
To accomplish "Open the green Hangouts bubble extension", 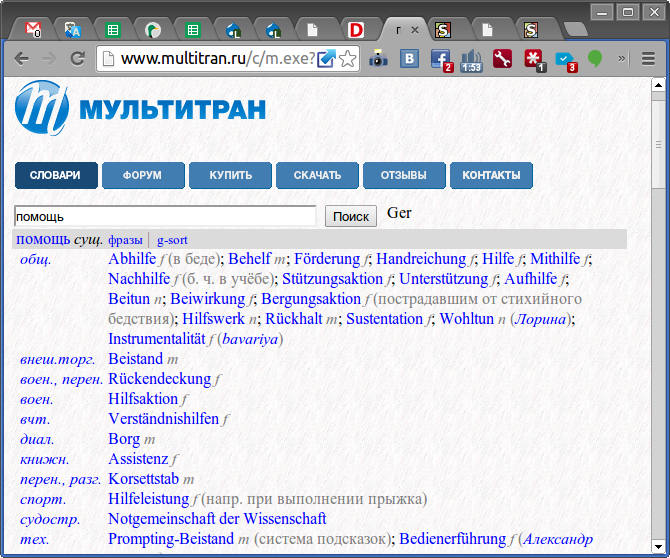I will point(595,59).
